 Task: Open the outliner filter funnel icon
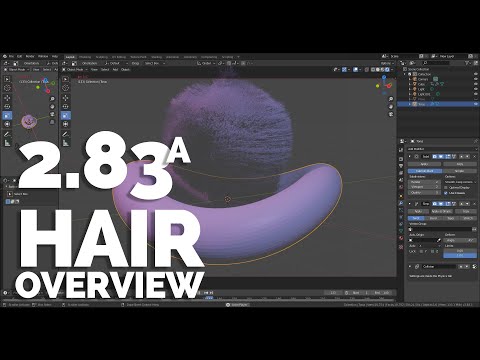coord(468,63)
